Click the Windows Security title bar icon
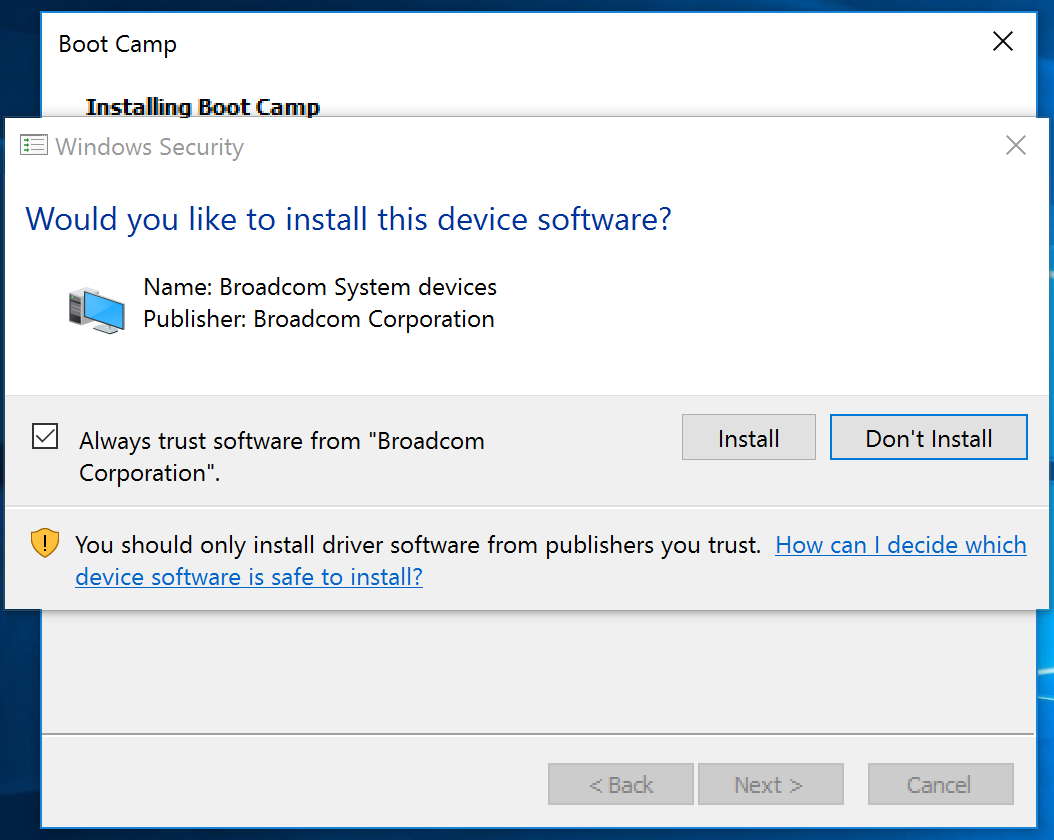Image resolution: width=1054 pixels, height=840 pixels. point(33,146)
